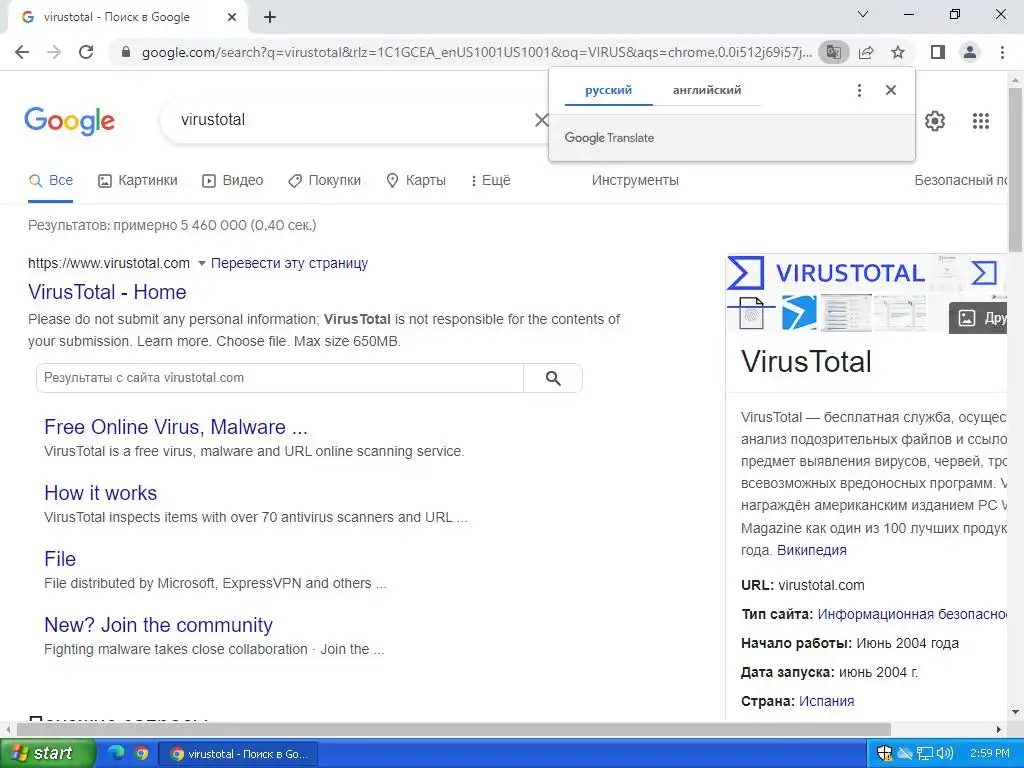Open the more images button in panel
The image size is (1024, 768).
(978, 318)
